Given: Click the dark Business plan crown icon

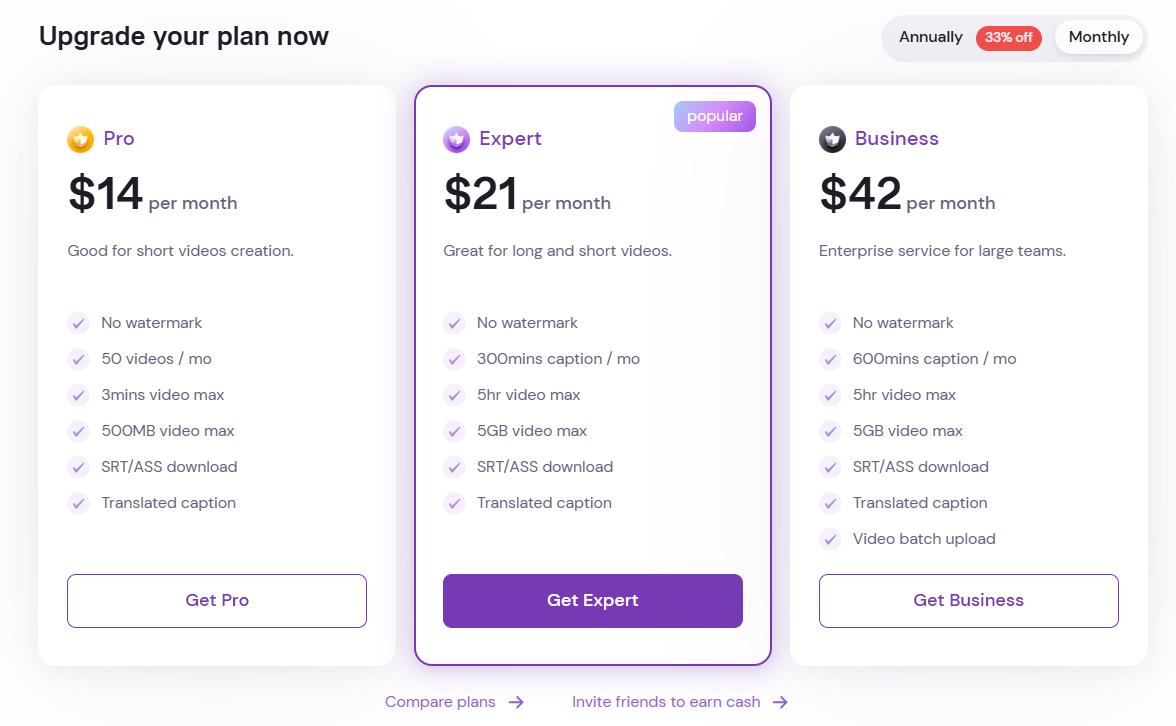Looking at the screenshot, I should coord(832,140).
